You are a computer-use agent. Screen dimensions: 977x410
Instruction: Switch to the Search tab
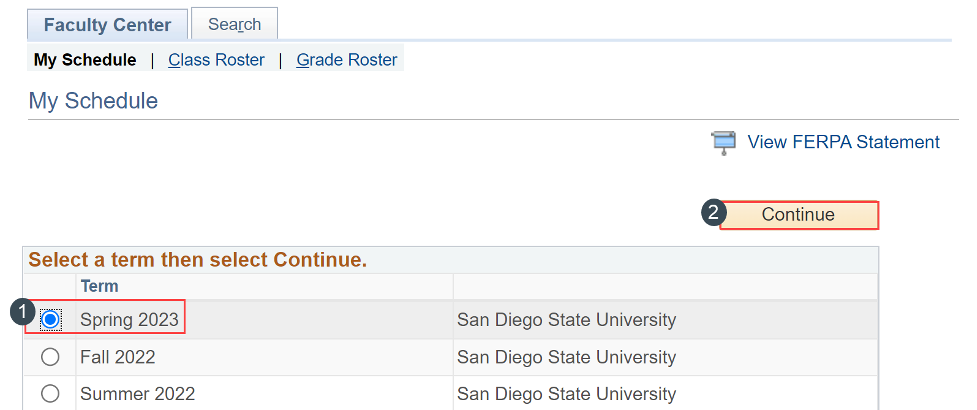click(x=234, y=24)
